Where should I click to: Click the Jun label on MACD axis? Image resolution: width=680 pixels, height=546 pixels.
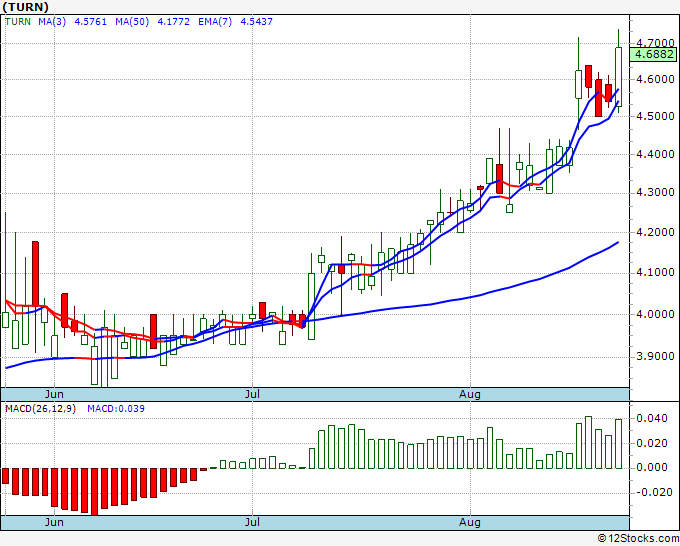click(54, 522)
